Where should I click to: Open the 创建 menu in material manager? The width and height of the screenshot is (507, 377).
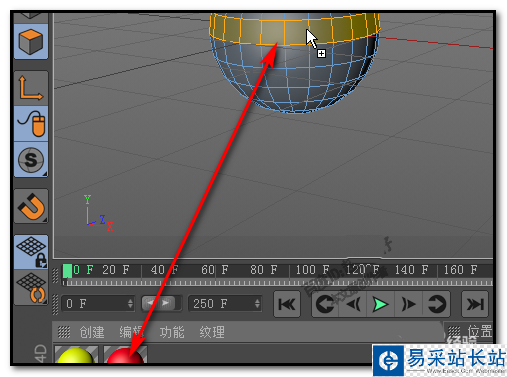click(92, 332)
